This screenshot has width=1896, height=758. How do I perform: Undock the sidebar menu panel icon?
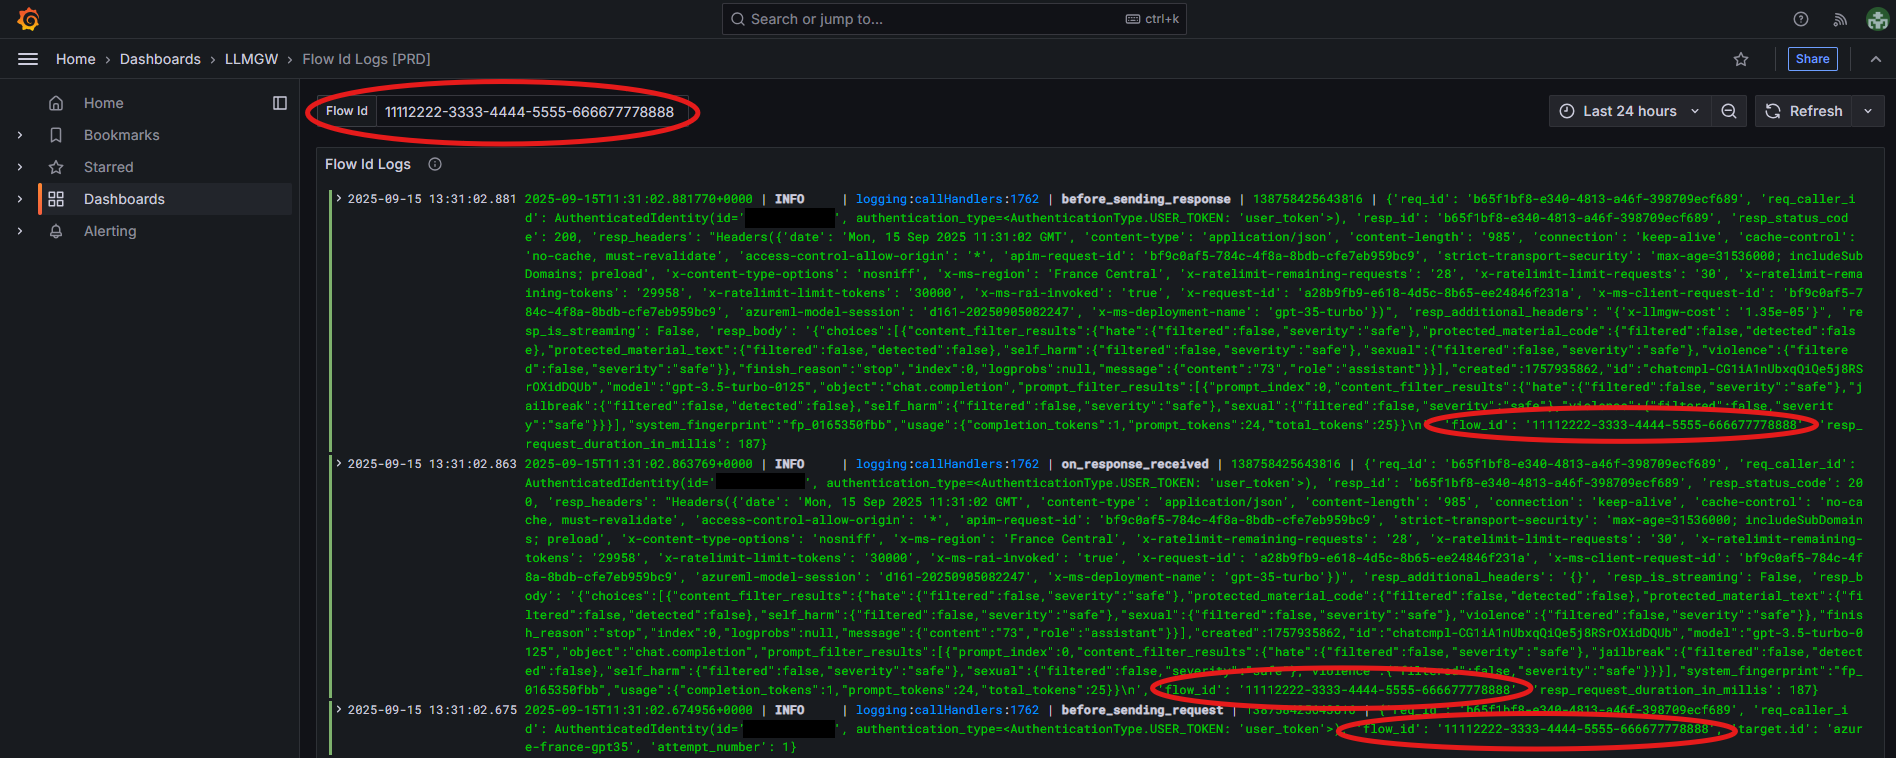coord(280,103)
